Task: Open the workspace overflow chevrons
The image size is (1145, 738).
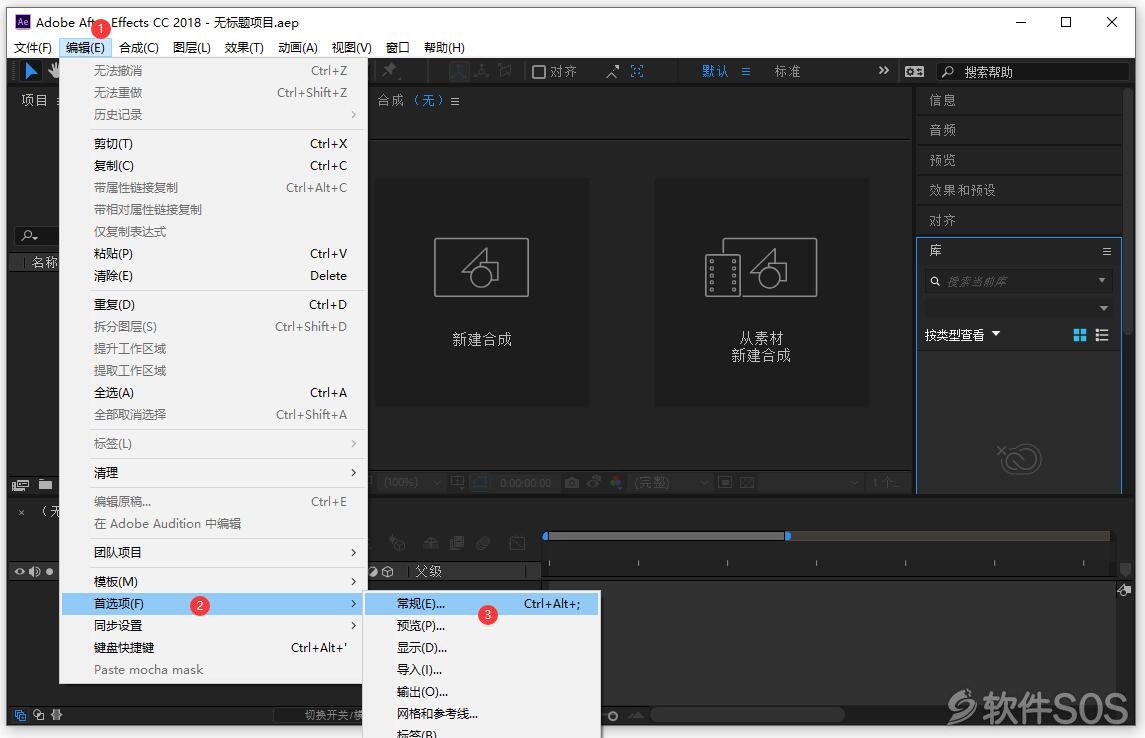Action: pos(884,71)
